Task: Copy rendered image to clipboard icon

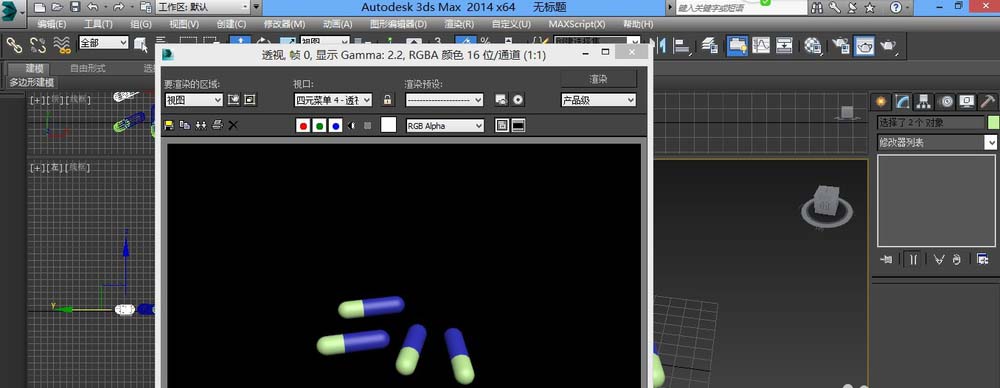Action: click(x=185, y=125)
